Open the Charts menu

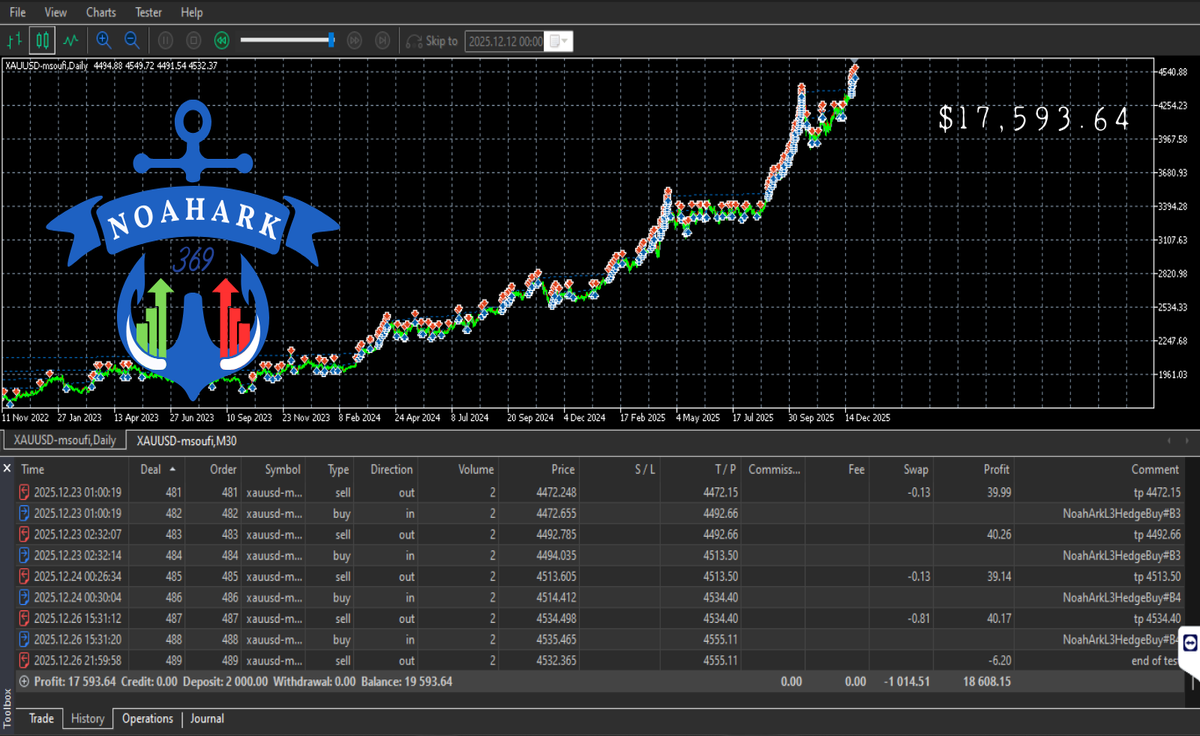pyautogui.click(x=100, y=13)
